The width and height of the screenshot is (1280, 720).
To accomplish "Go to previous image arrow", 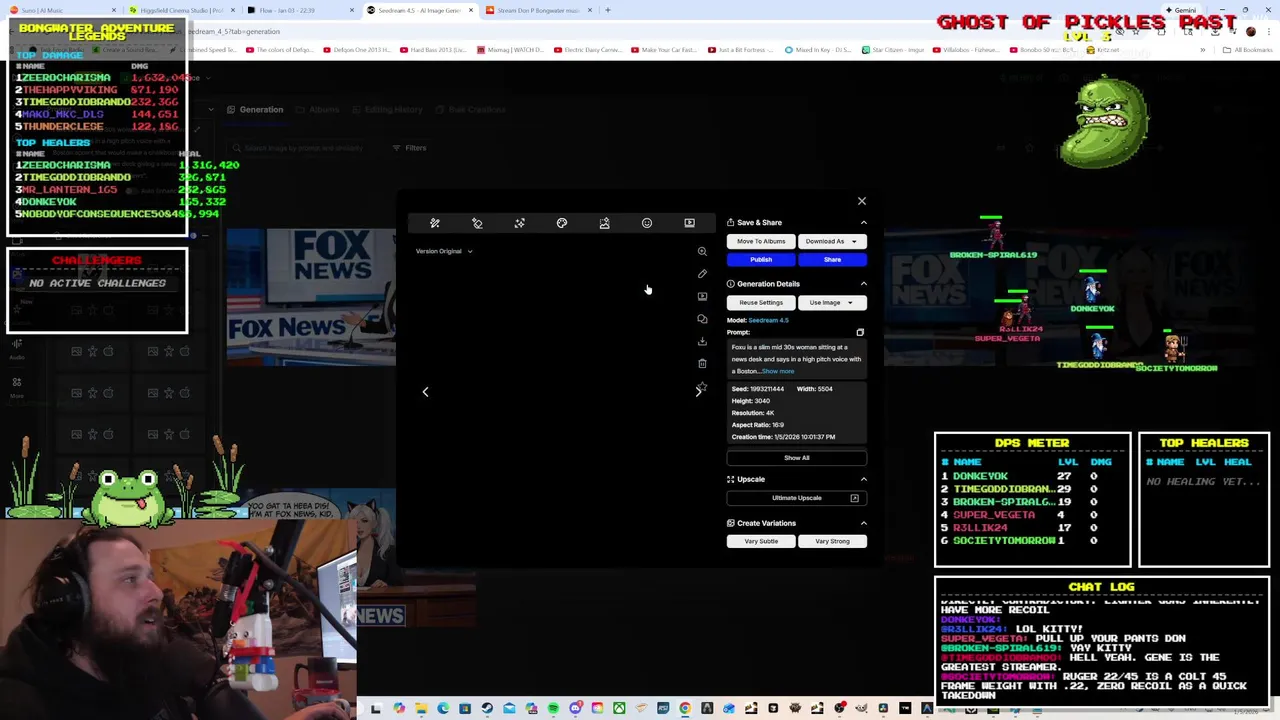I will (x=425, y=392).
